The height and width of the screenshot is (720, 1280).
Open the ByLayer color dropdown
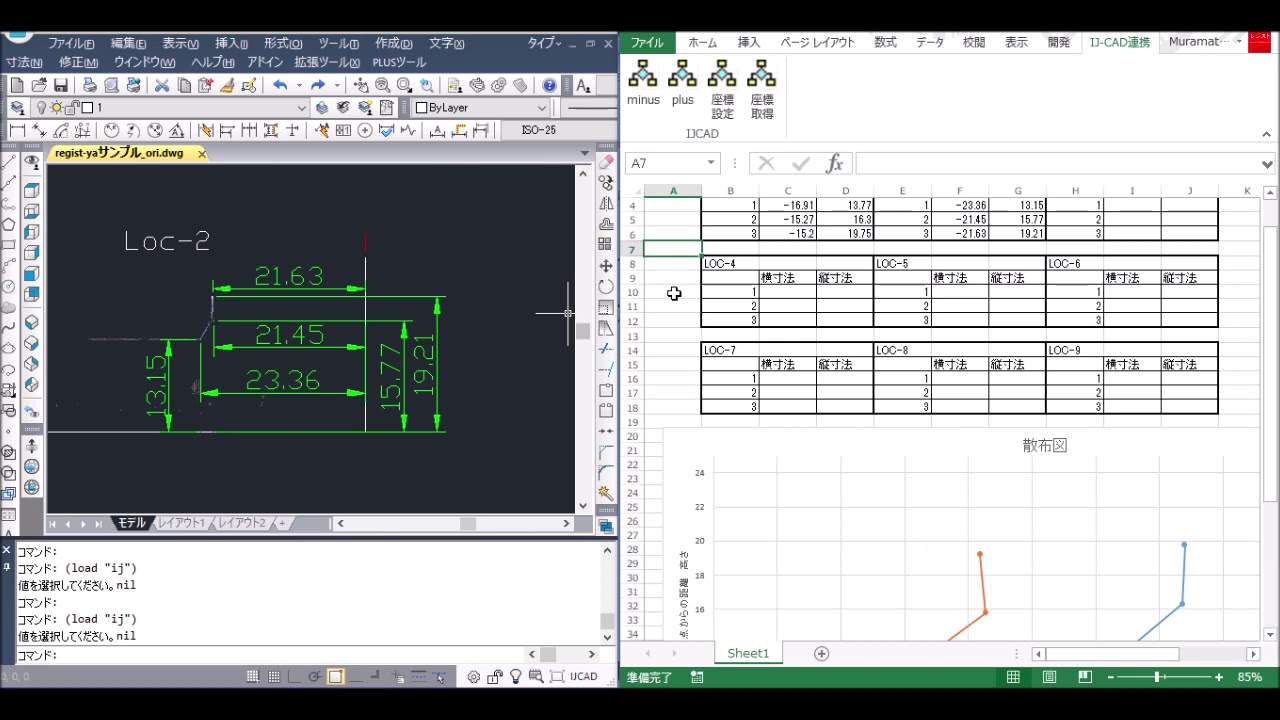542,108
